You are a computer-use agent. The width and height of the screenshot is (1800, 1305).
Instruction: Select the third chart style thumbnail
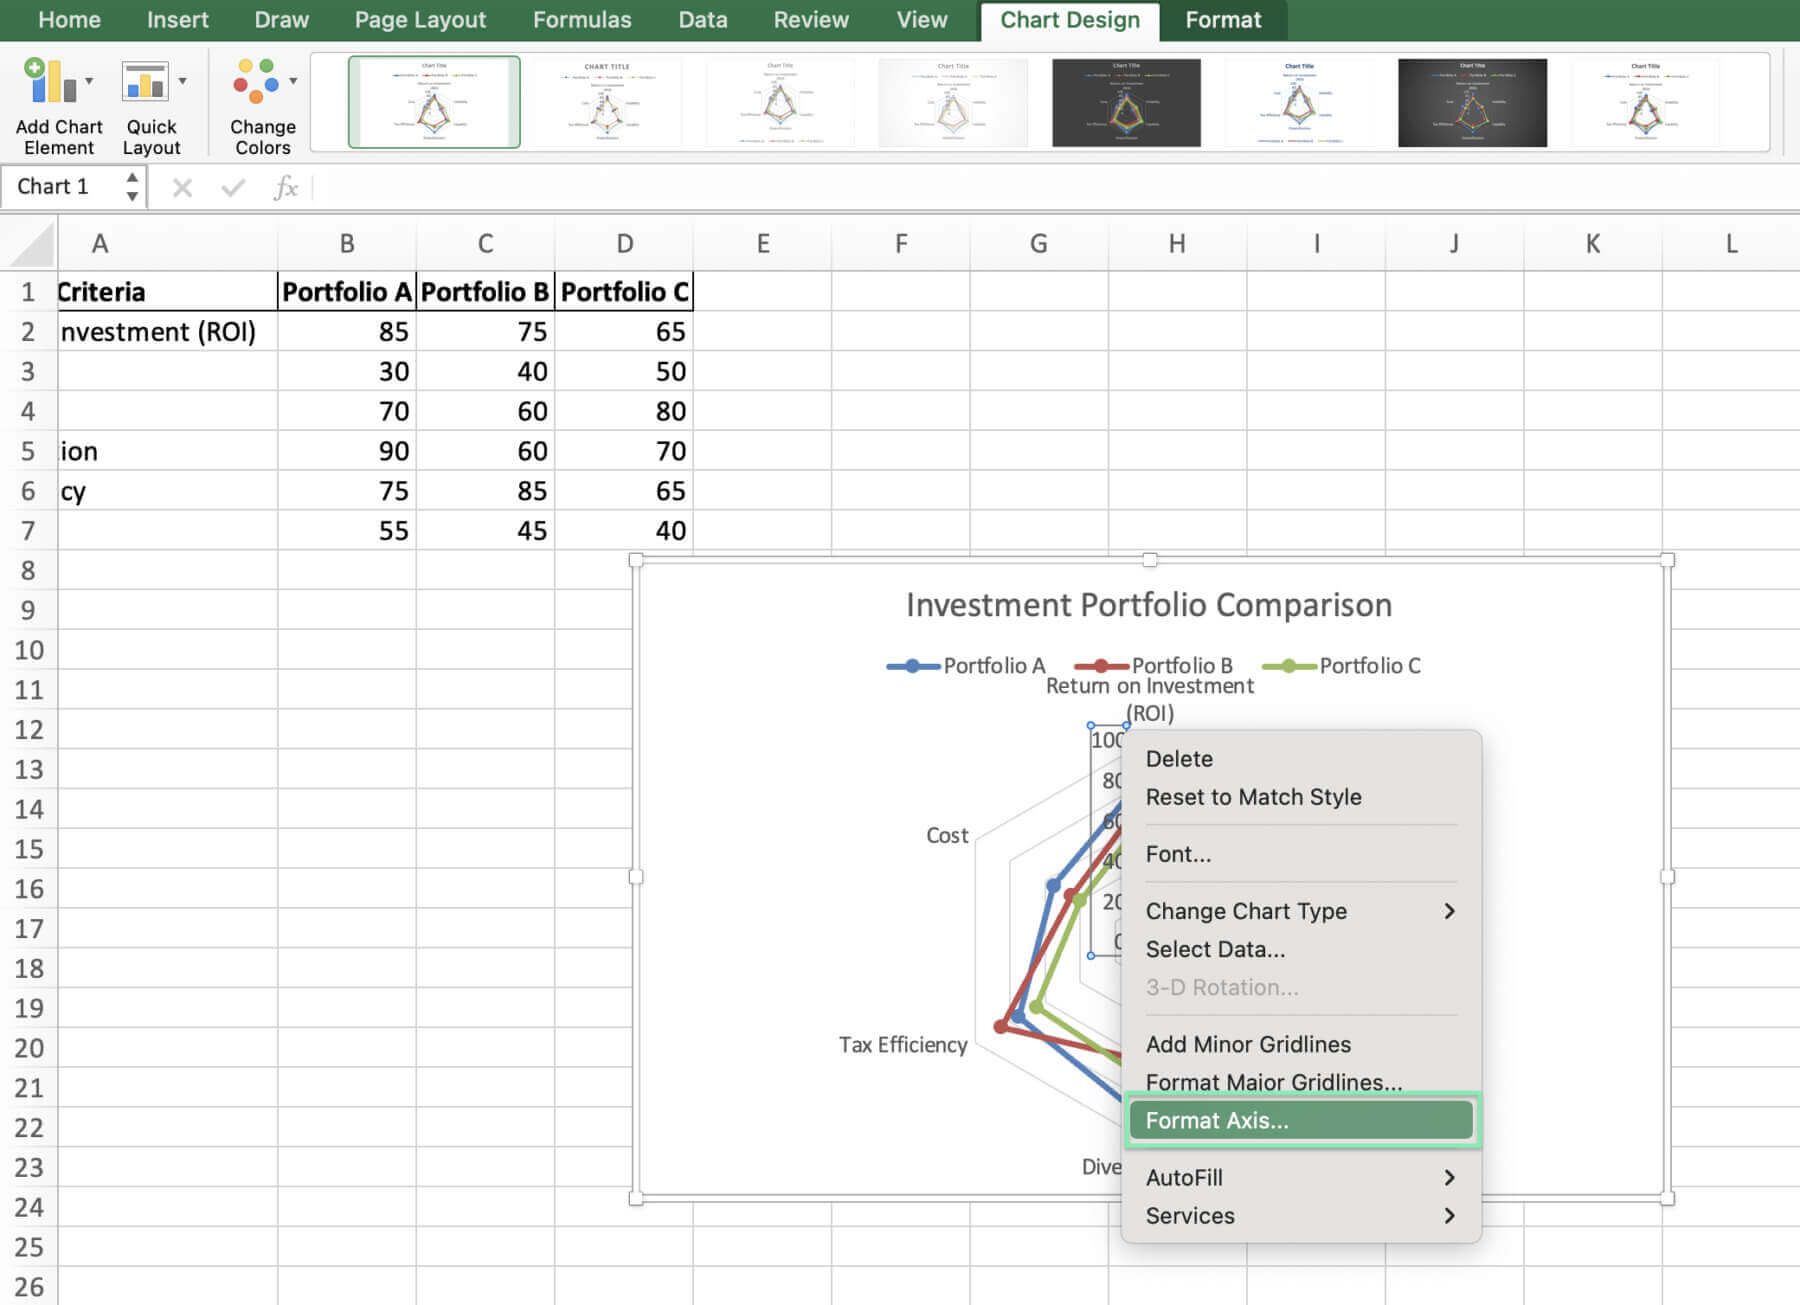coord(780,102)
